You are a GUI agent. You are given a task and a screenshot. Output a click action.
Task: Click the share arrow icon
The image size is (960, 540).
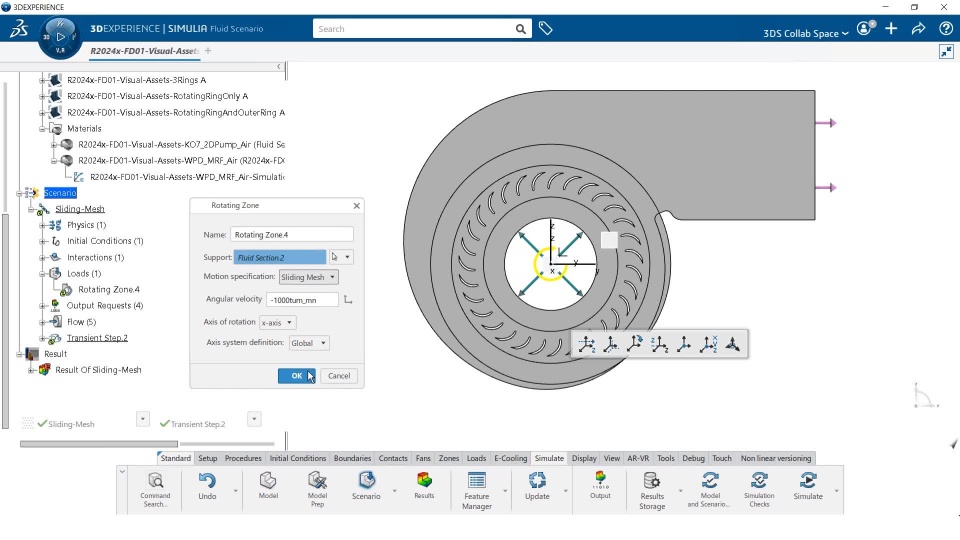click(918, 28)
